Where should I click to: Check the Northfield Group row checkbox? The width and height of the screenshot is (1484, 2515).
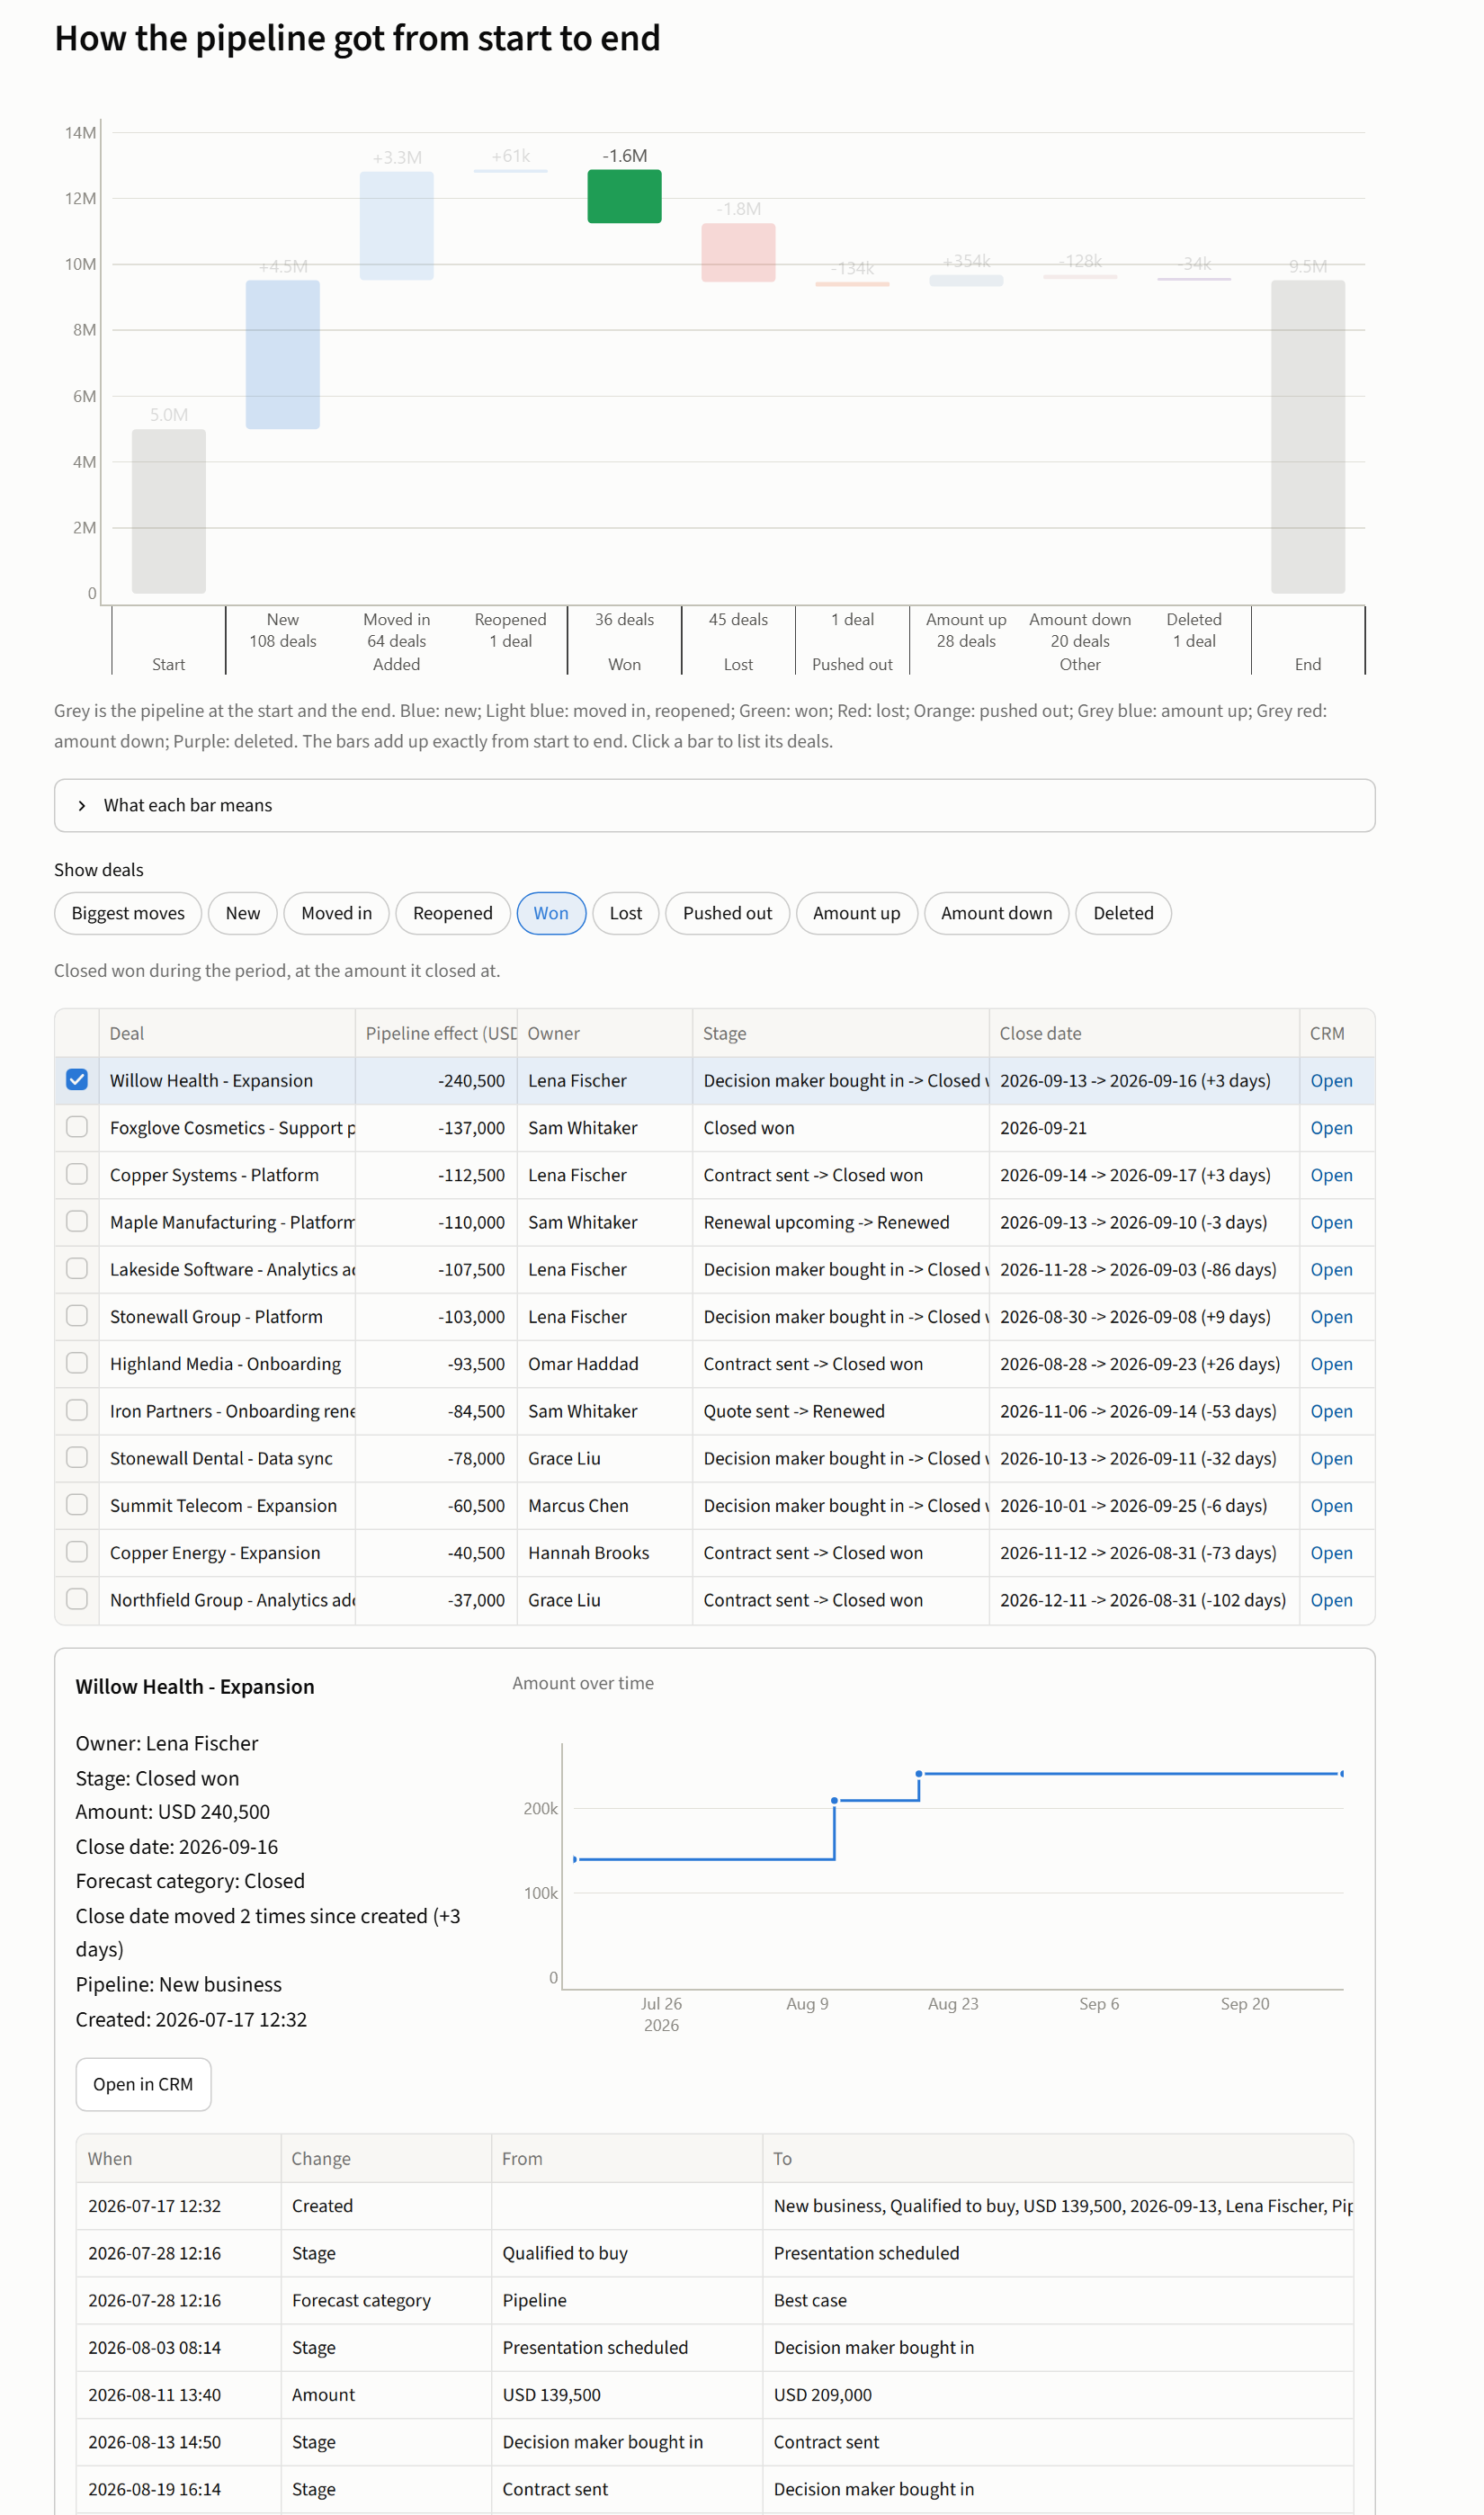[77, 1599]
